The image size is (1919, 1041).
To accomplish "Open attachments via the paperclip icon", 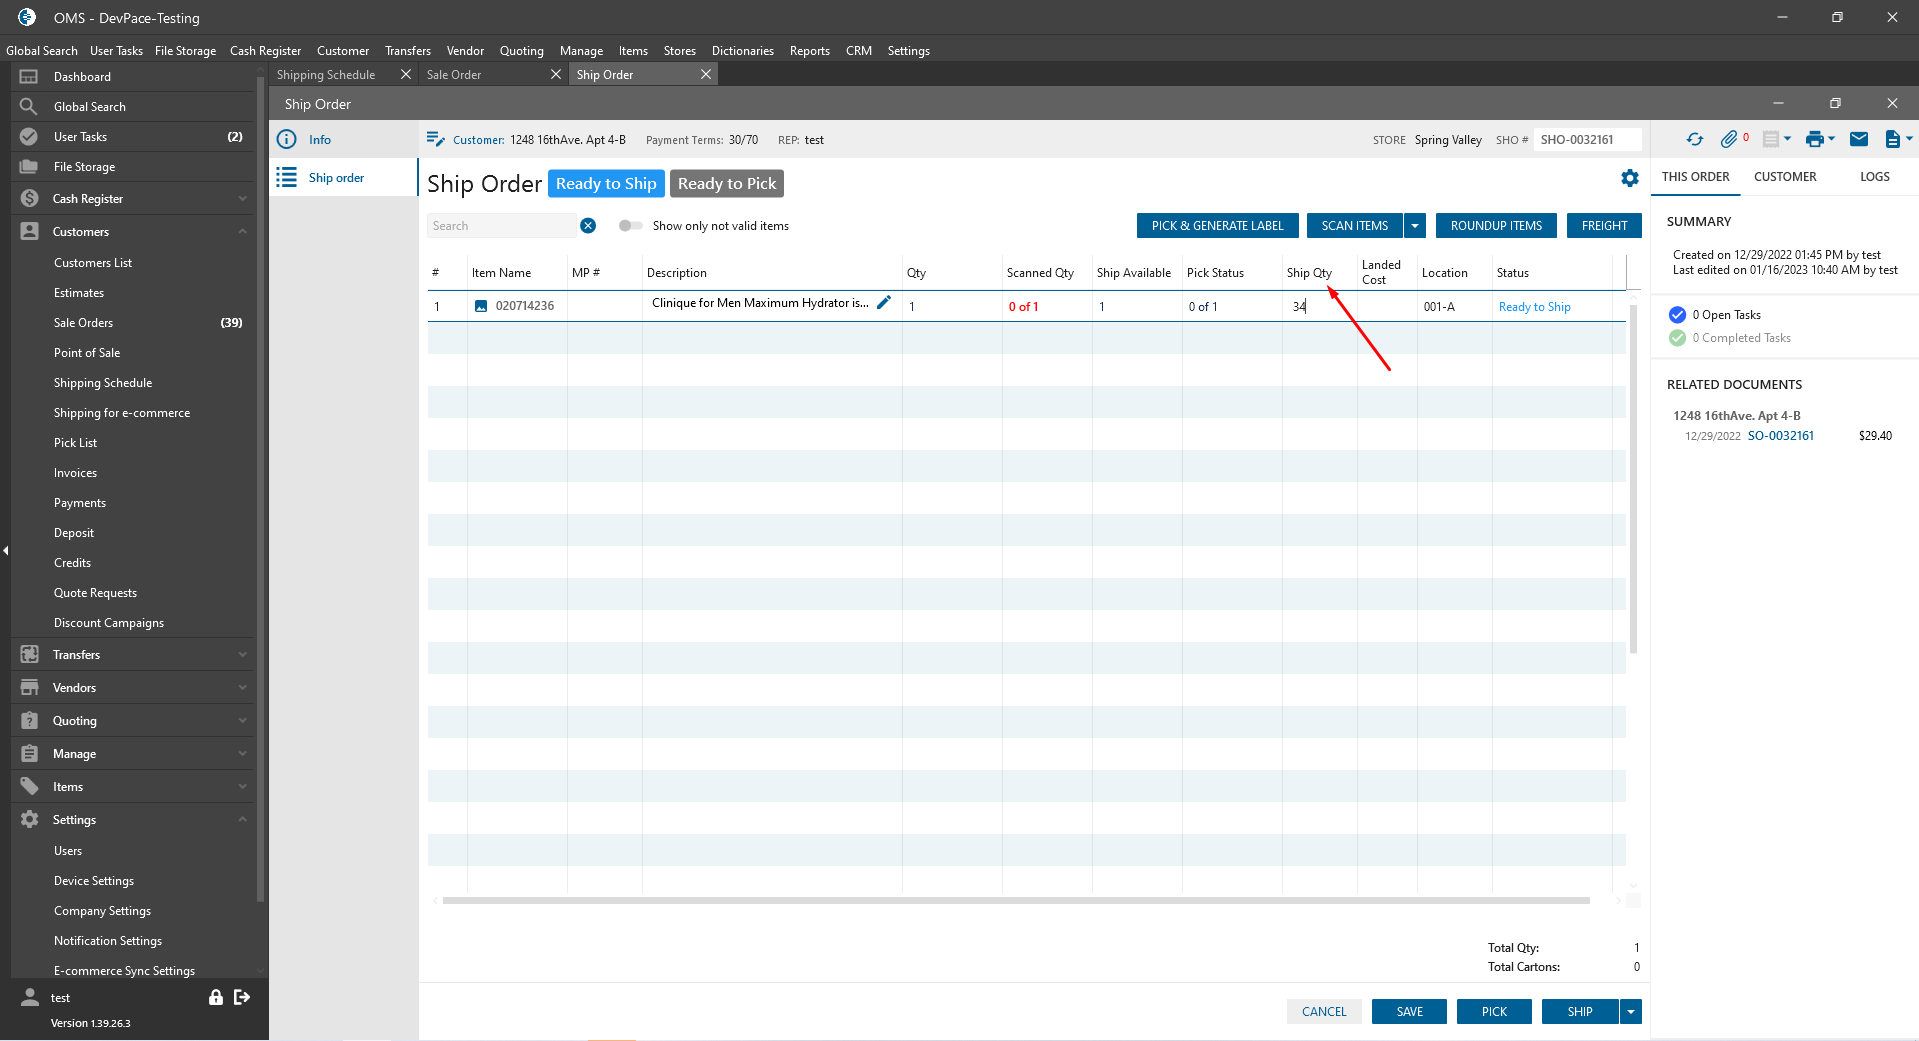I will click(1728, 140).
